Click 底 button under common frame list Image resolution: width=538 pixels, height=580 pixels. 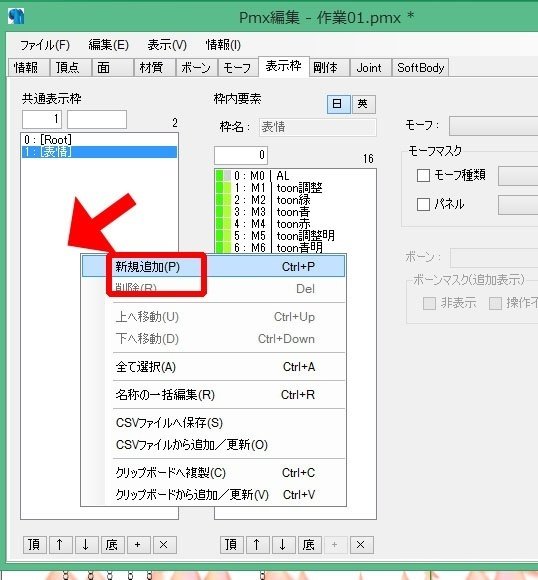[112, 544]
